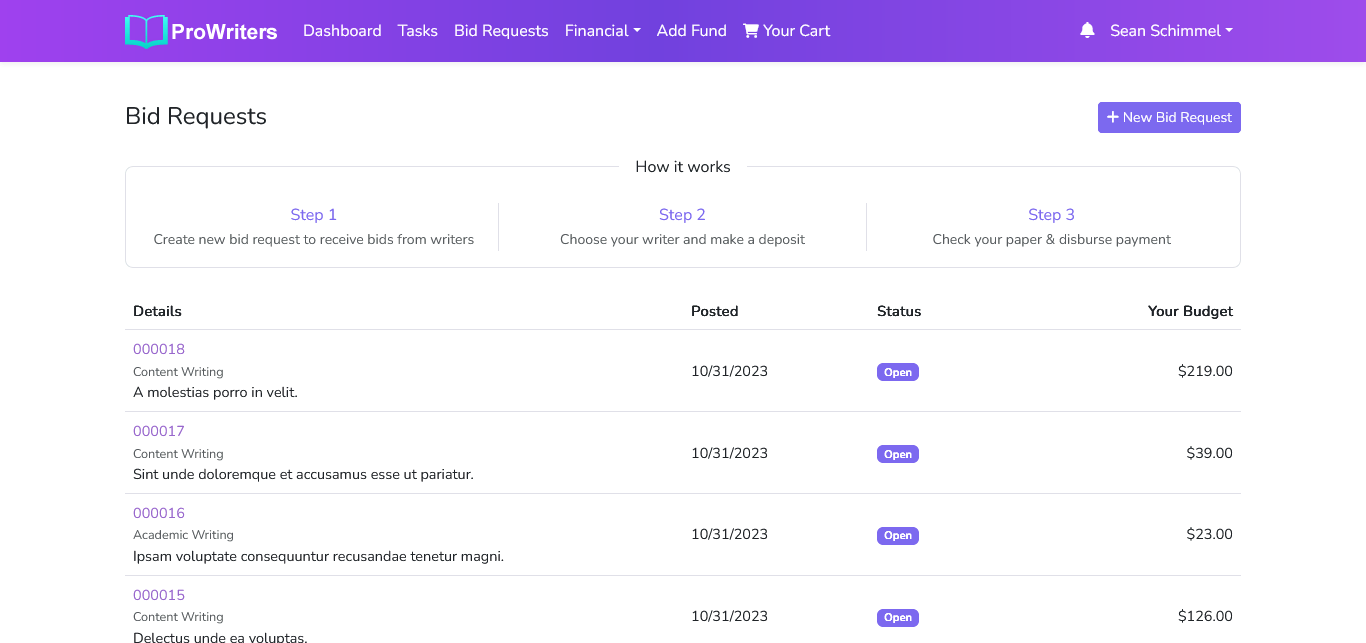The height and width of the screenshot is (643, 1366).
Task: Click the shopping cart icon
Action: point(751,31)
